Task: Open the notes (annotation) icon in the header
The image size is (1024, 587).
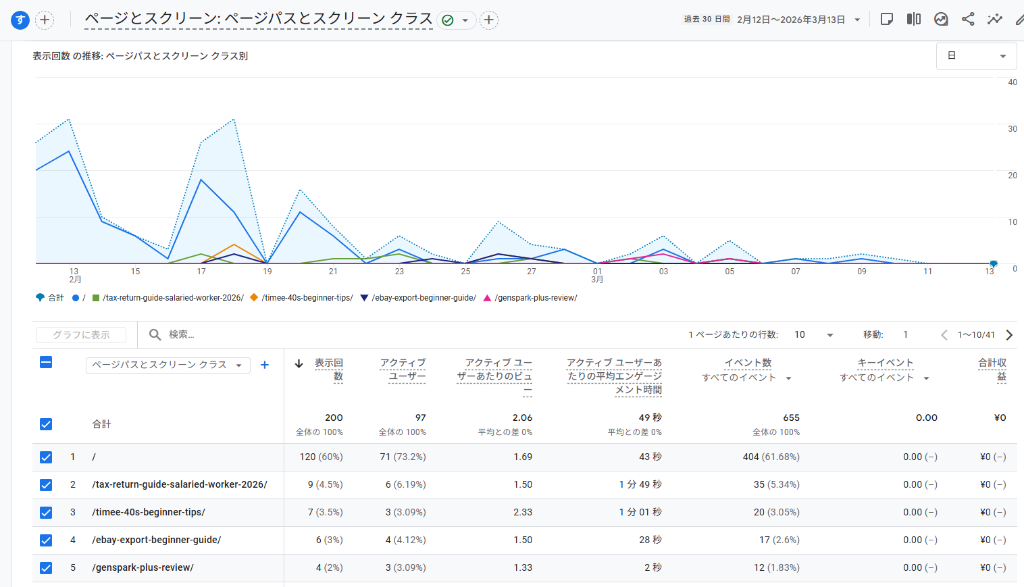Action: 888,17
